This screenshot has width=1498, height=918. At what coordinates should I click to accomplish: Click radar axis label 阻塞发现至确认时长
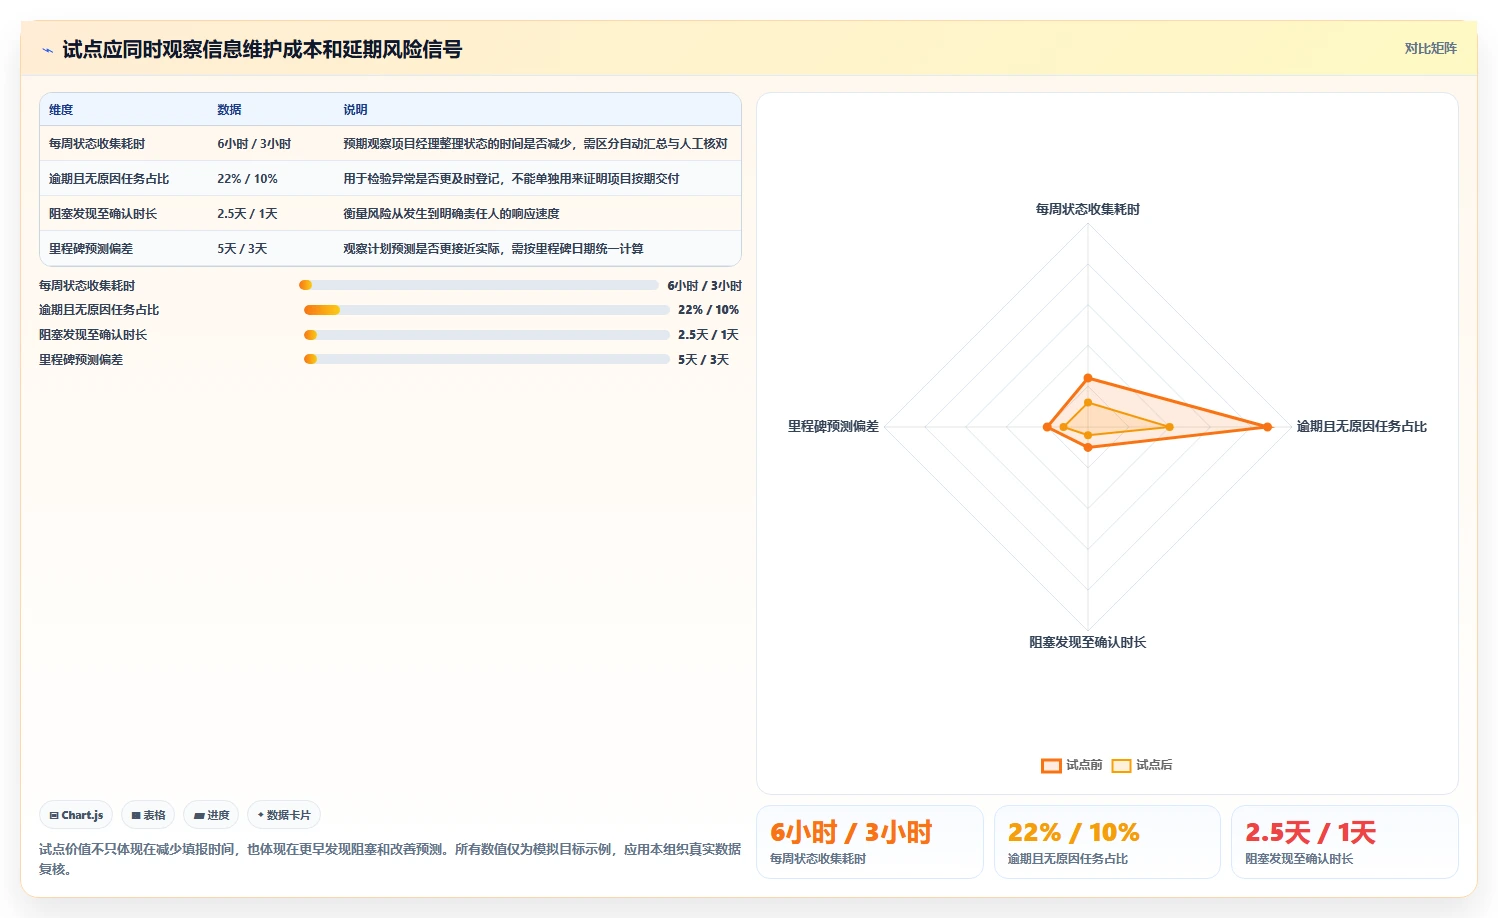(x=1088, y=642)
